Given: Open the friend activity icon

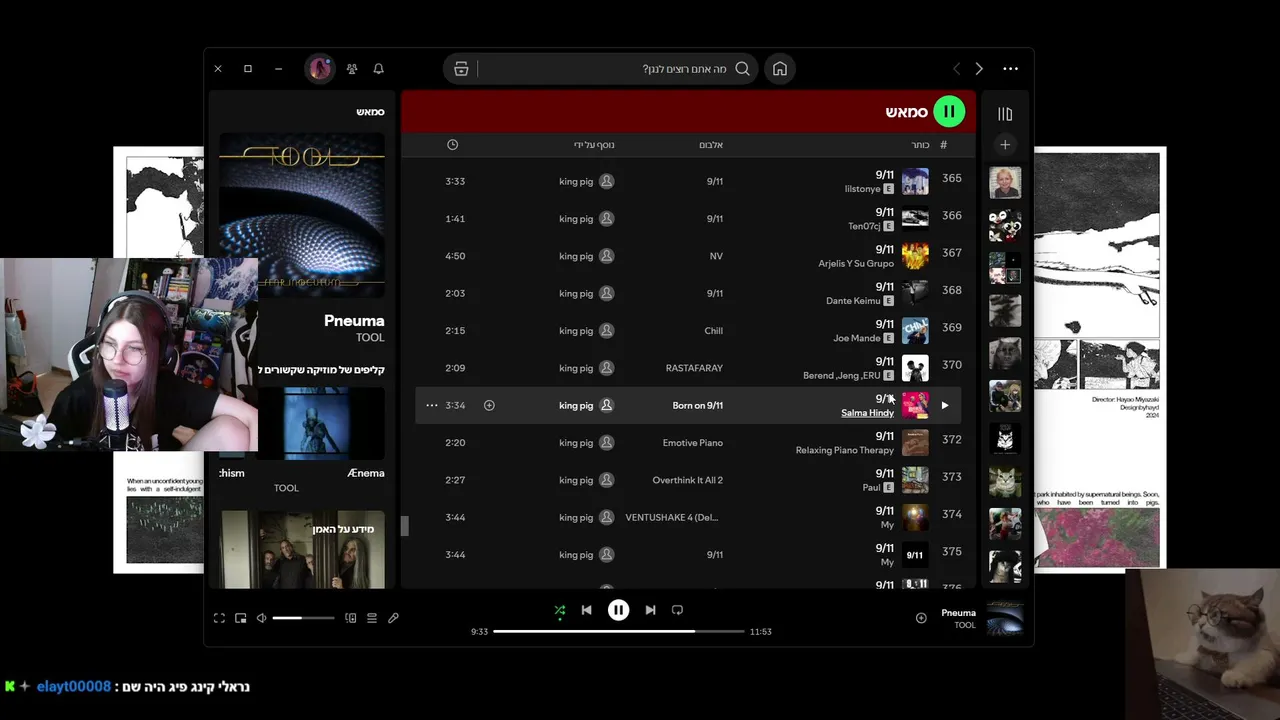Looking at the screenshot, I should [352, 69].
